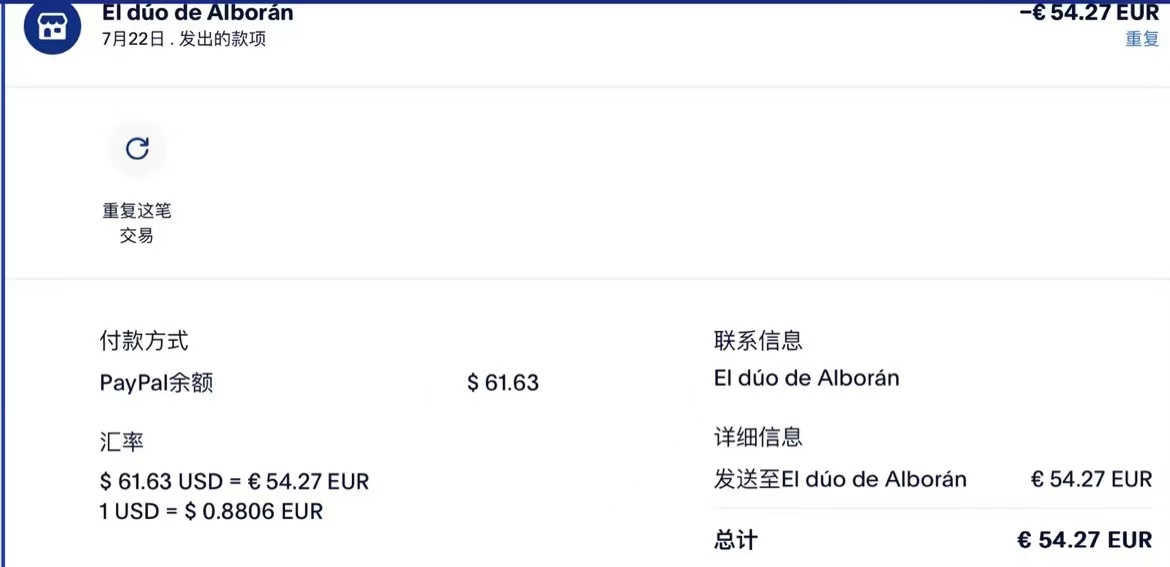Click the 付款方式 section heading
Viewport: 1170px width, 567px height.
144,341
